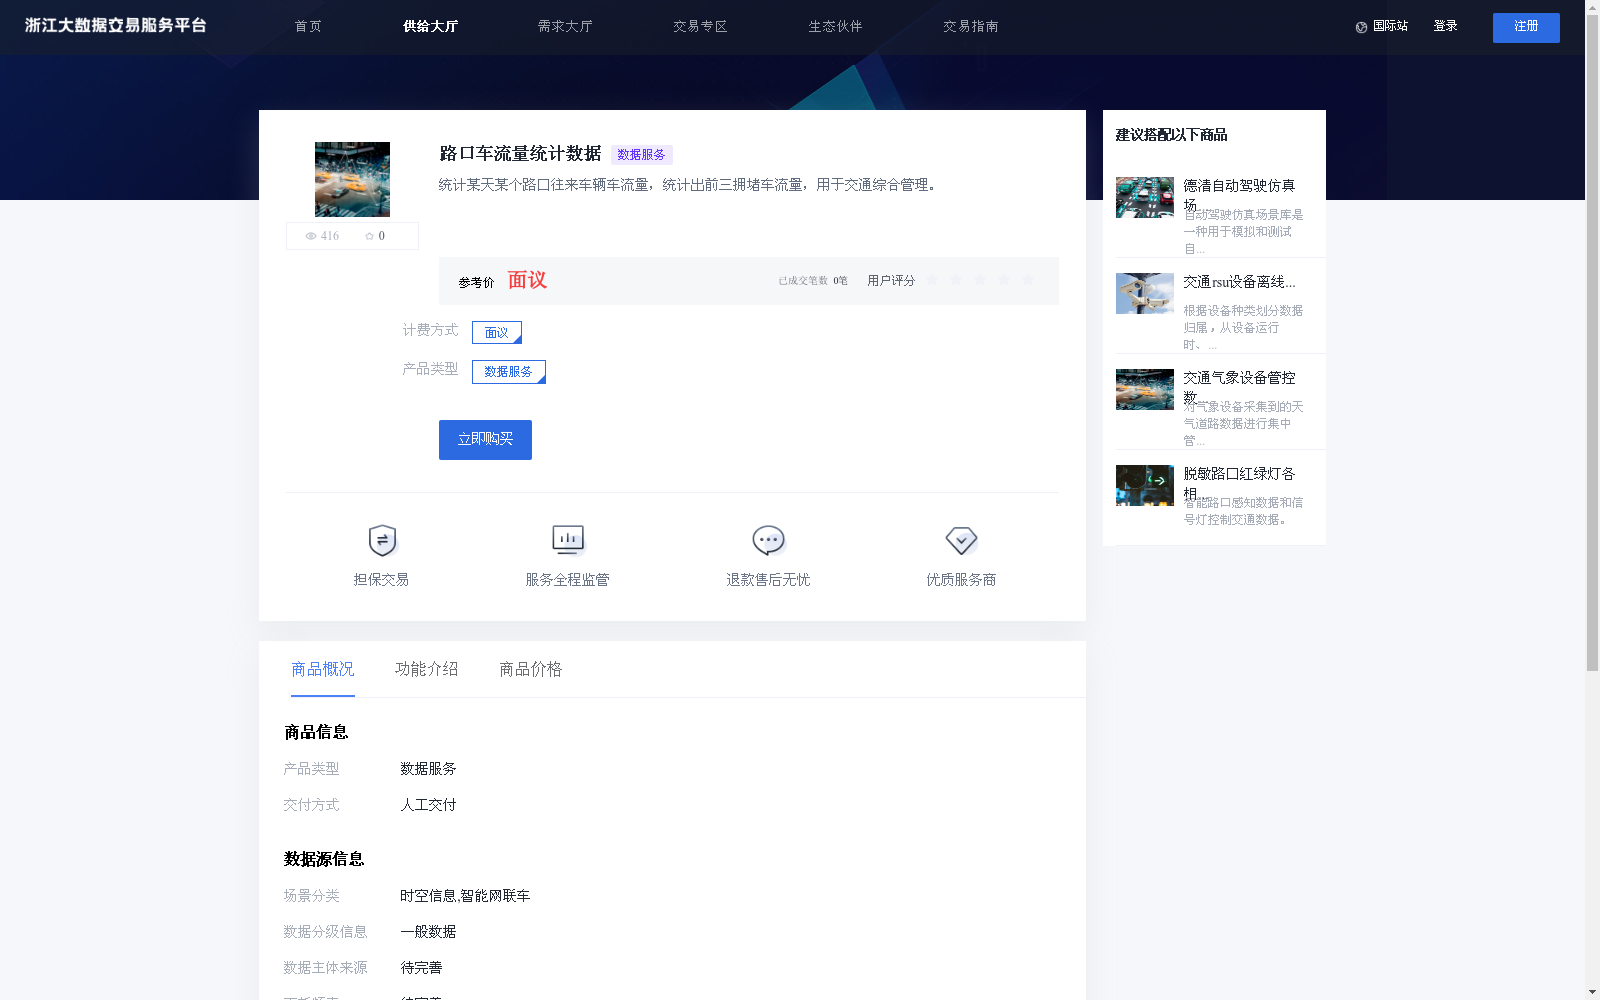
Task: Click the star favorite icon showing 0
Action: (x=369, y=236)
